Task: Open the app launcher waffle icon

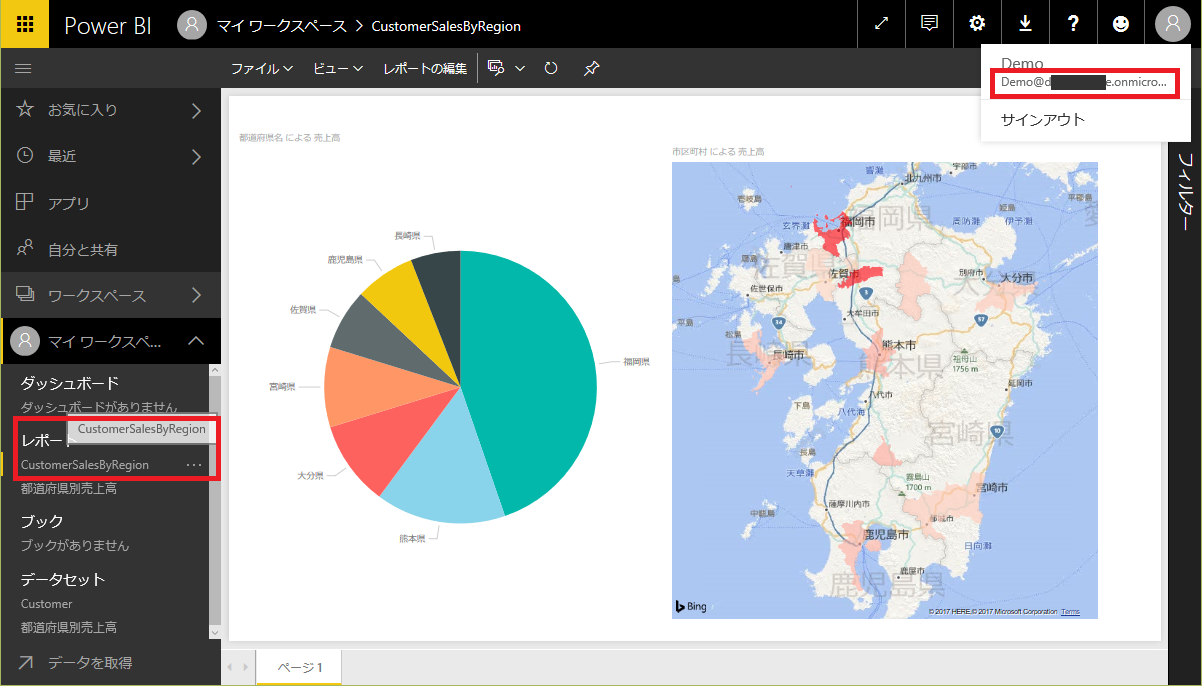Action: coord(24,24)
